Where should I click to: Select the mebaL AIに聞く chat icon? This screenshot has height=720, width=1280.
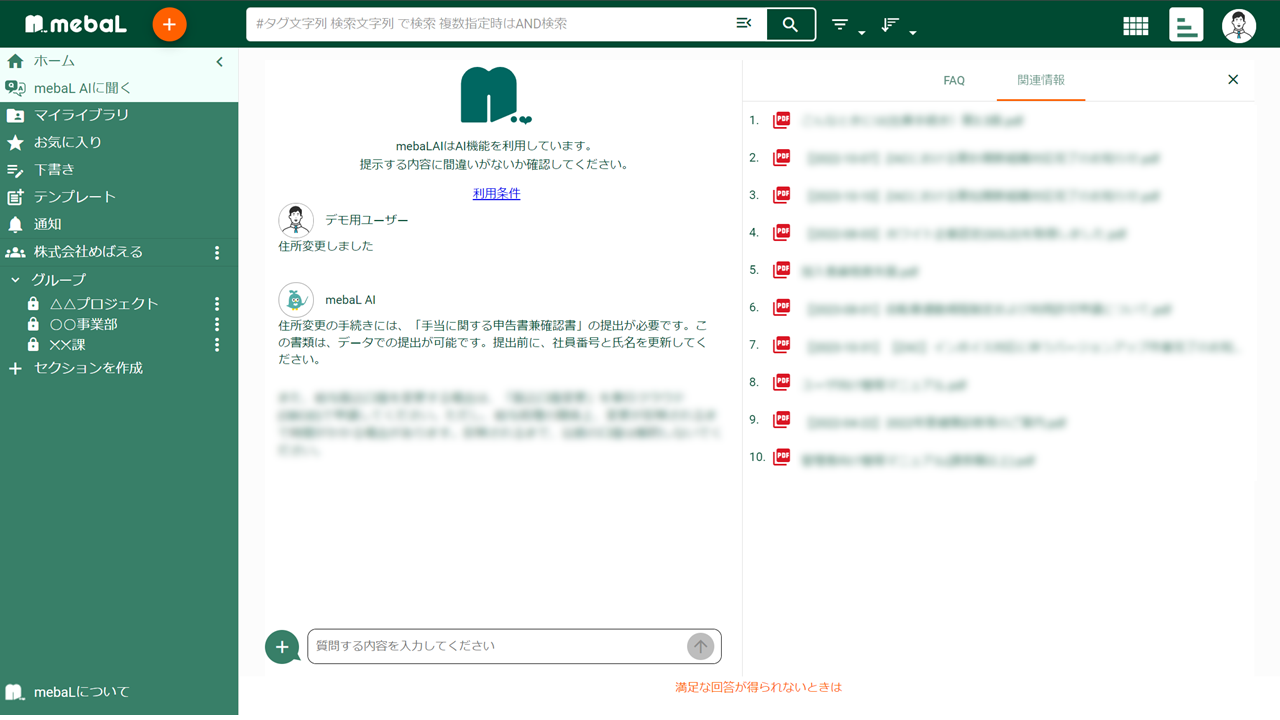coord(14,87)
